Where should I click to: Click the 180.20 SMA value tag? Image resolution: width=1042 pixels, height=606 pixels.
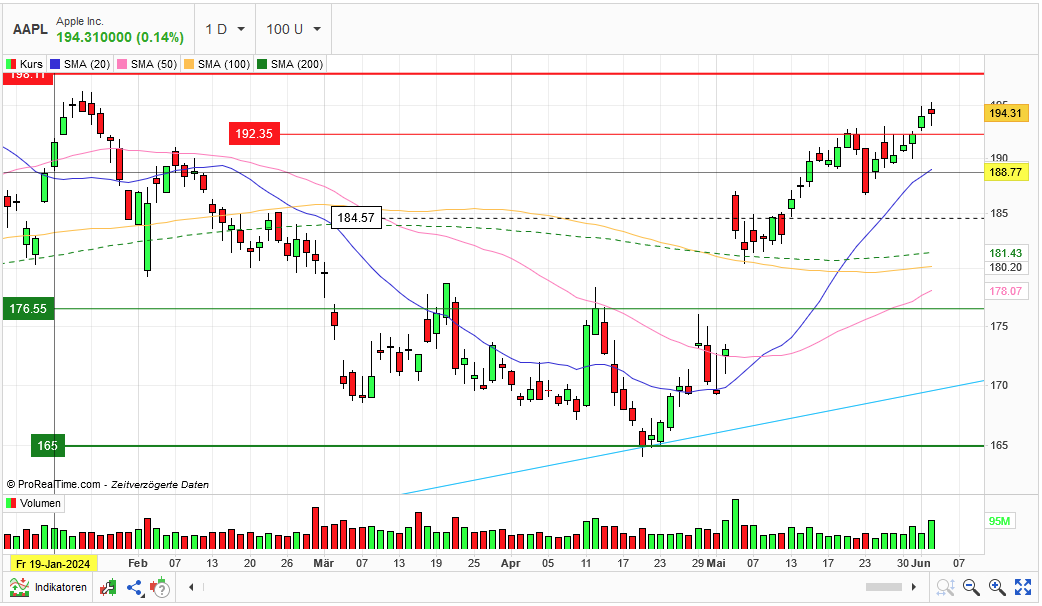[x=1005, y=267]
